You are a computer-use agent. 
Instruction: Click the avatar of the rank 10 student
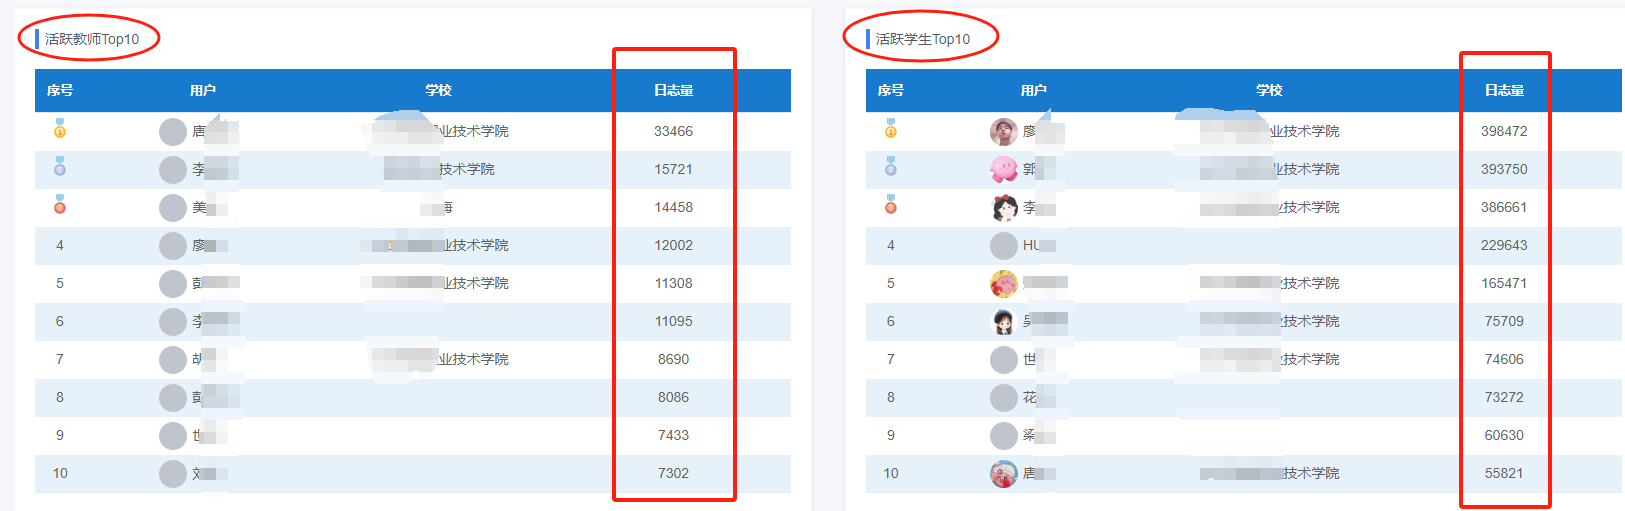click(x=1003, y=473)
